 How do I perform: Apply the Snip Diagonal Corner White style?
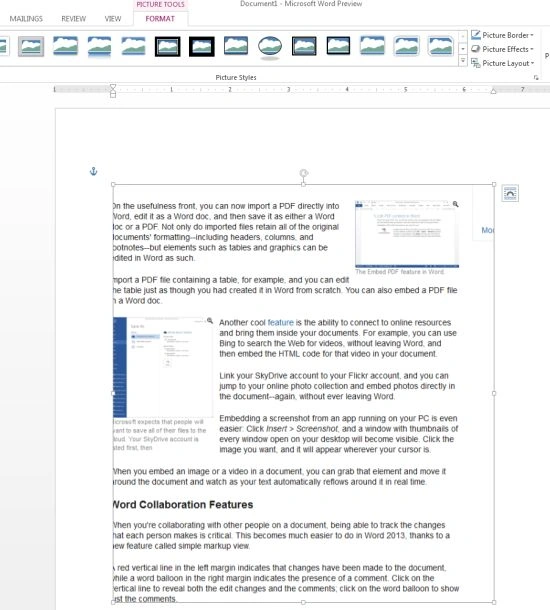441,46
